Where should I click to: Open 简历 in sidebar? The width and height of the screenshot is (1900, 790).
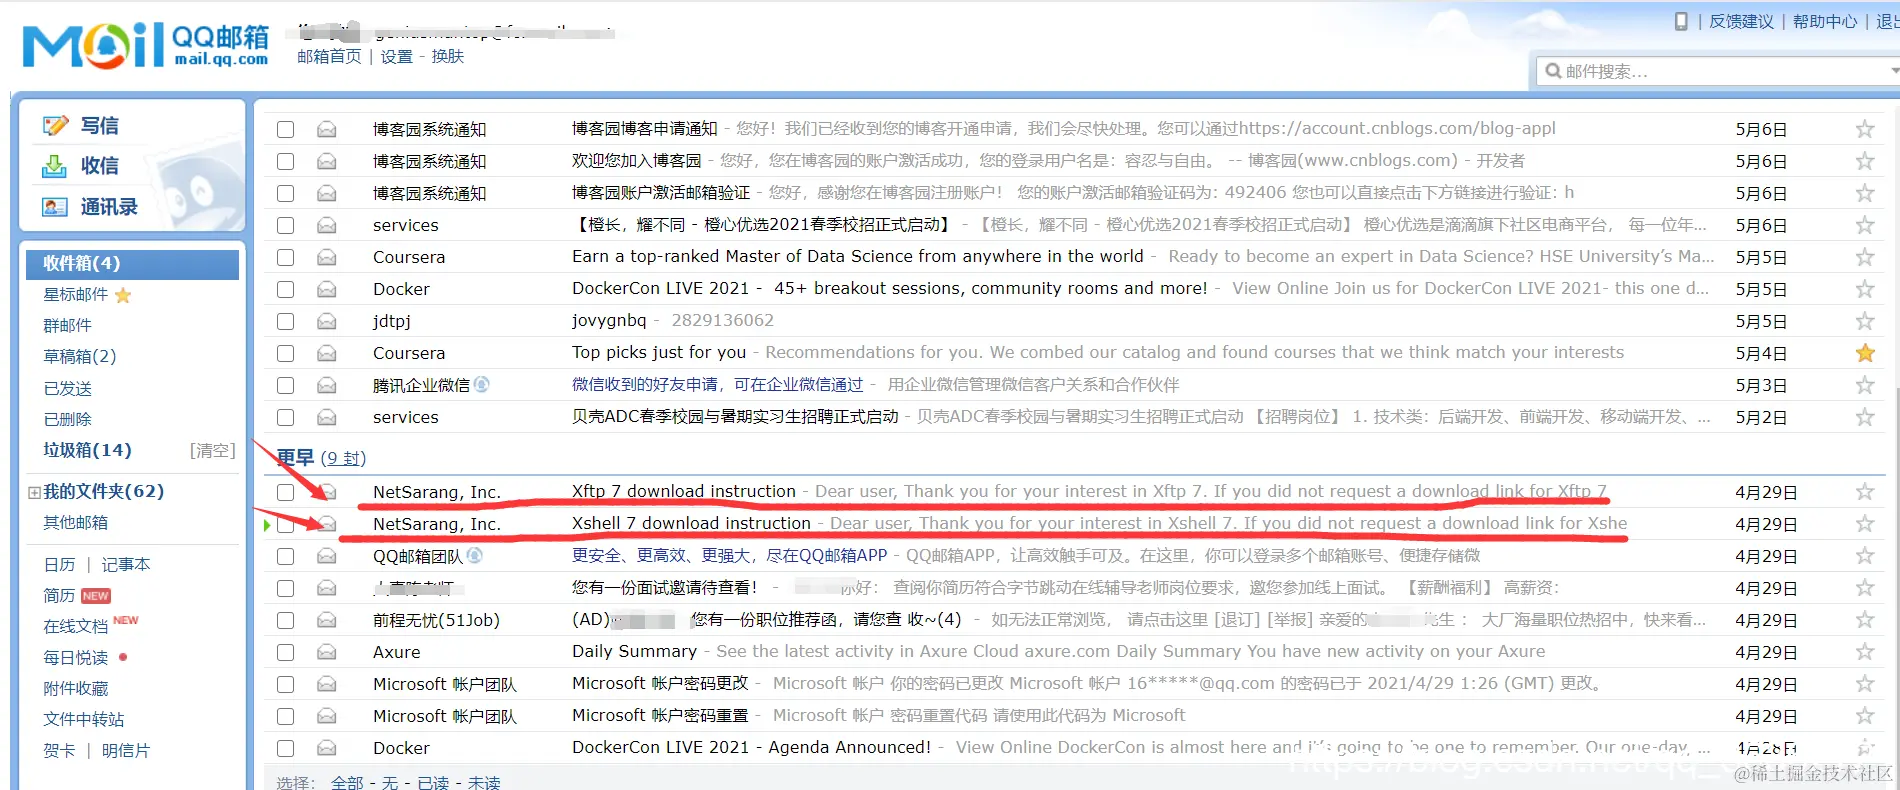59,595
